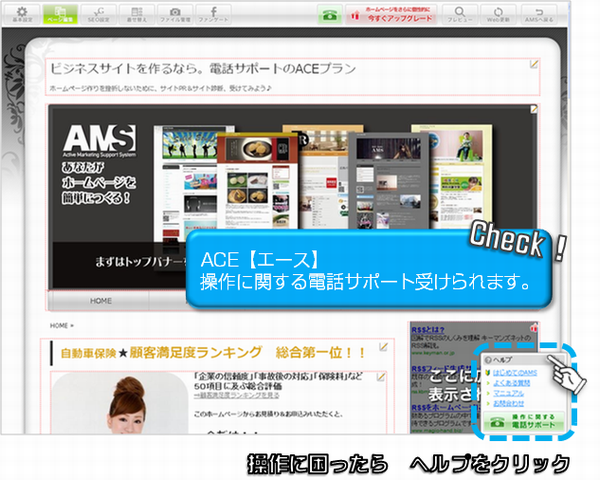Select the green ページ編集 toolbar button
Viewport: 600px width, 480px height.
[60, 15]
